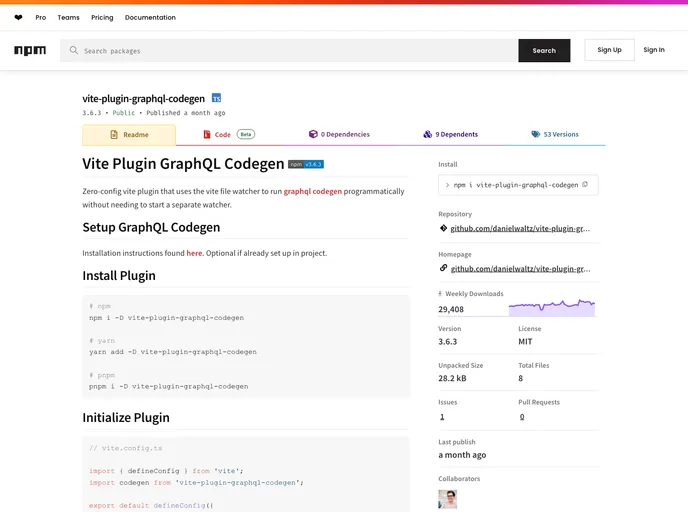Click the Sign In link
Image resolution: width=688 pixels, height=512 pixels.
pos(654,50)
